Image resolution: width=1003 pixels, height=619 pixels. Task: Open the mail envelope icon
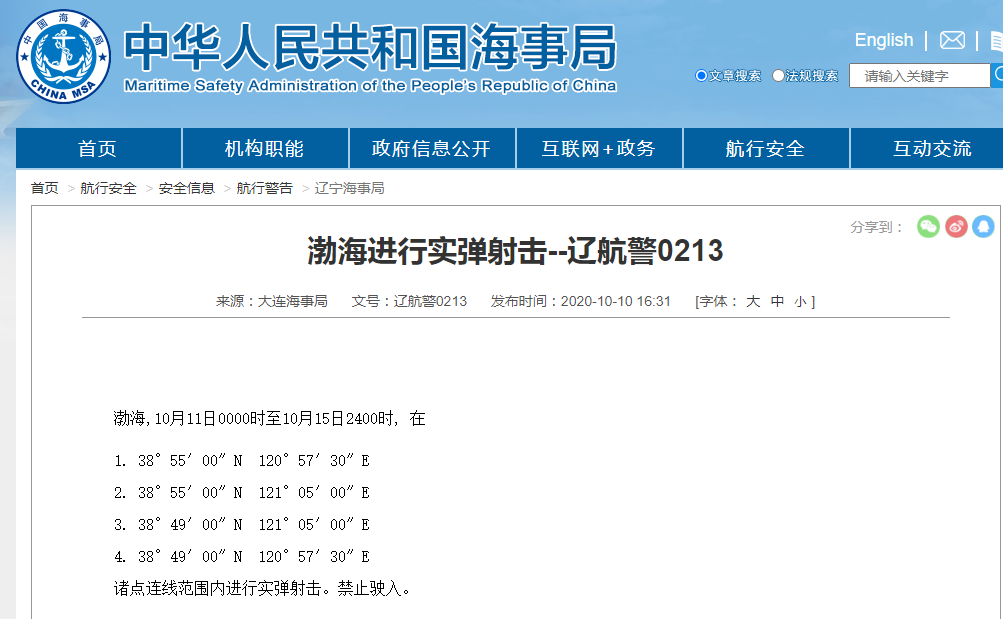pyautogui.click(x=951, y=40)
